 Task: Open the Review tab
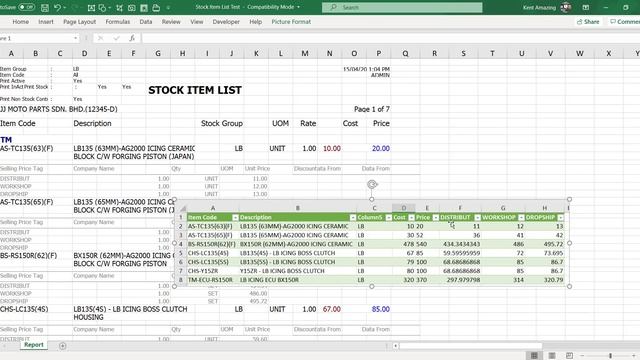pos(171,22)
